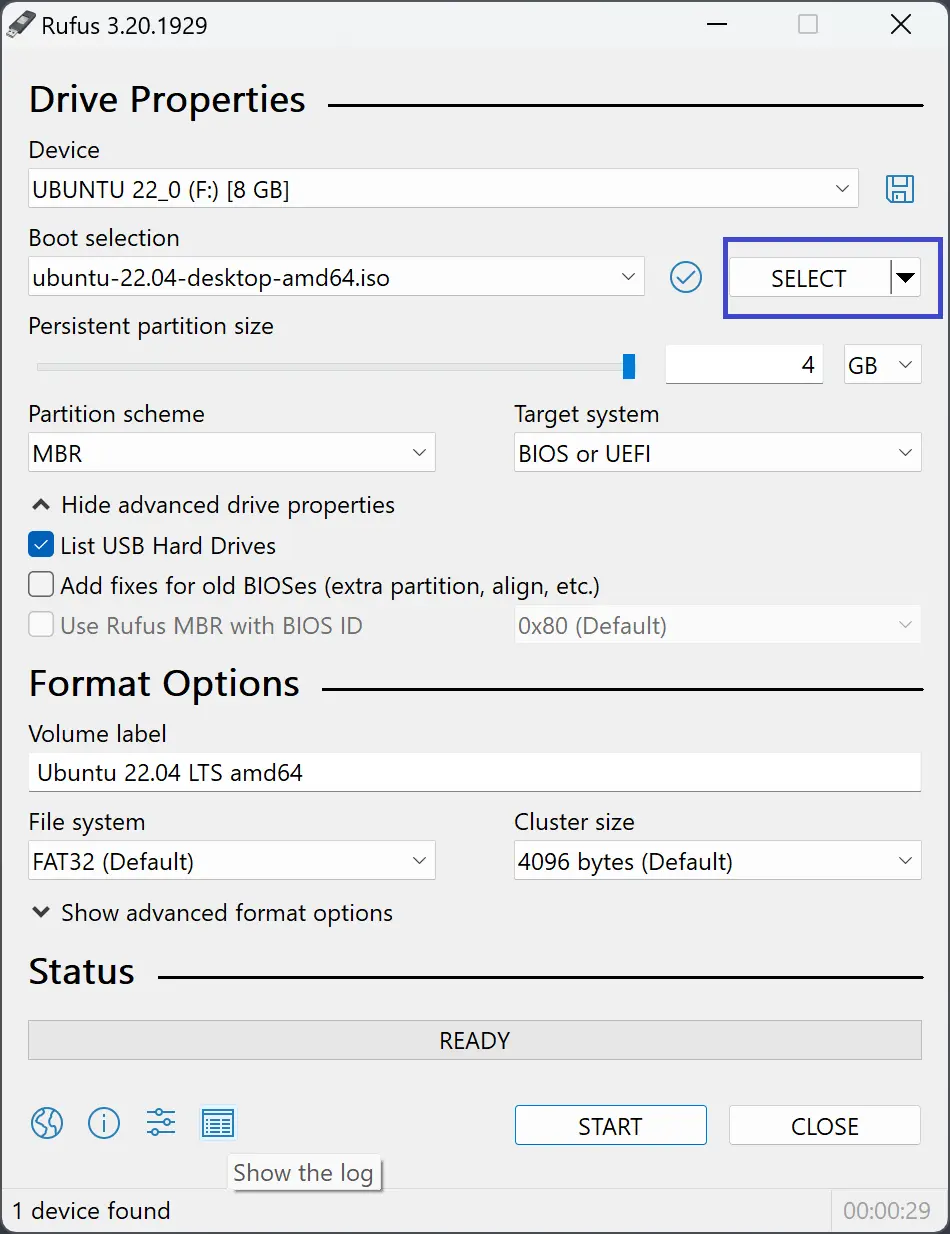Open the language globe icon
The width and height of the screenshot is (950, 1234).
(x=47, y=1124)
